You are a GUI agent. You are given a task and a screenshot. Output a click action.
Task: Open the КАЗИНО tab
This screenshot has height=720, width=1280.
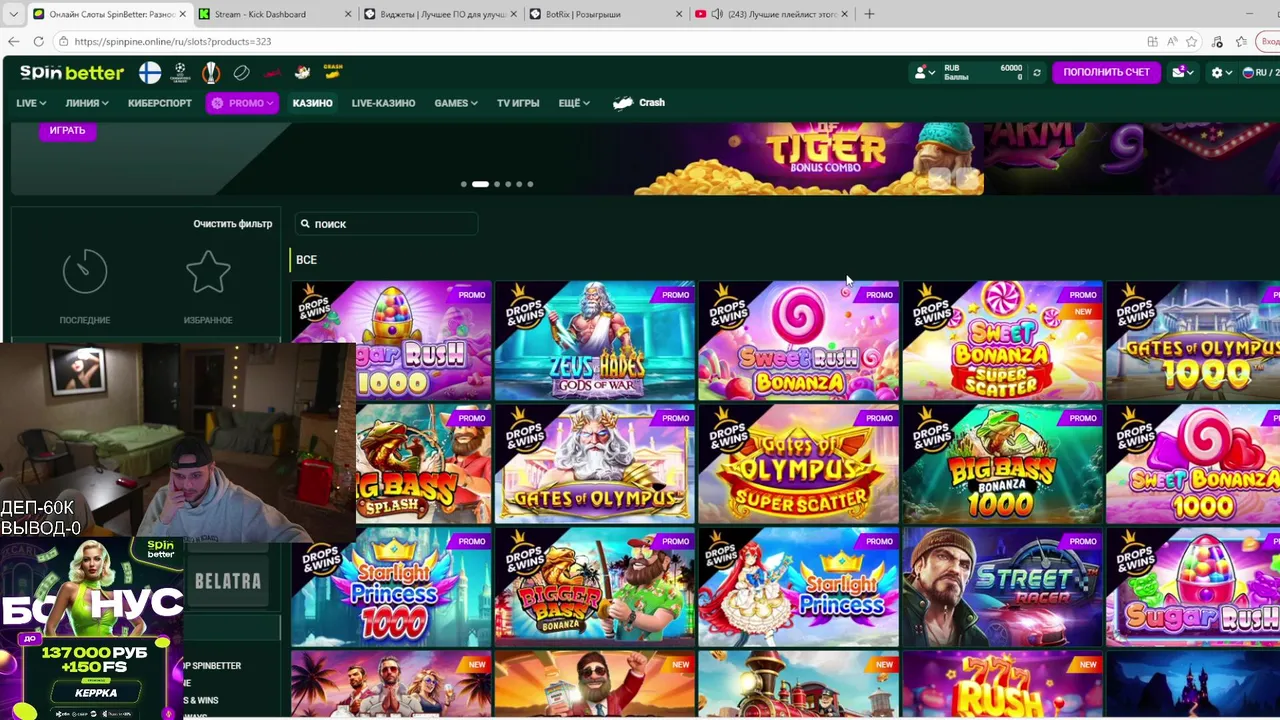click(312, 103)
